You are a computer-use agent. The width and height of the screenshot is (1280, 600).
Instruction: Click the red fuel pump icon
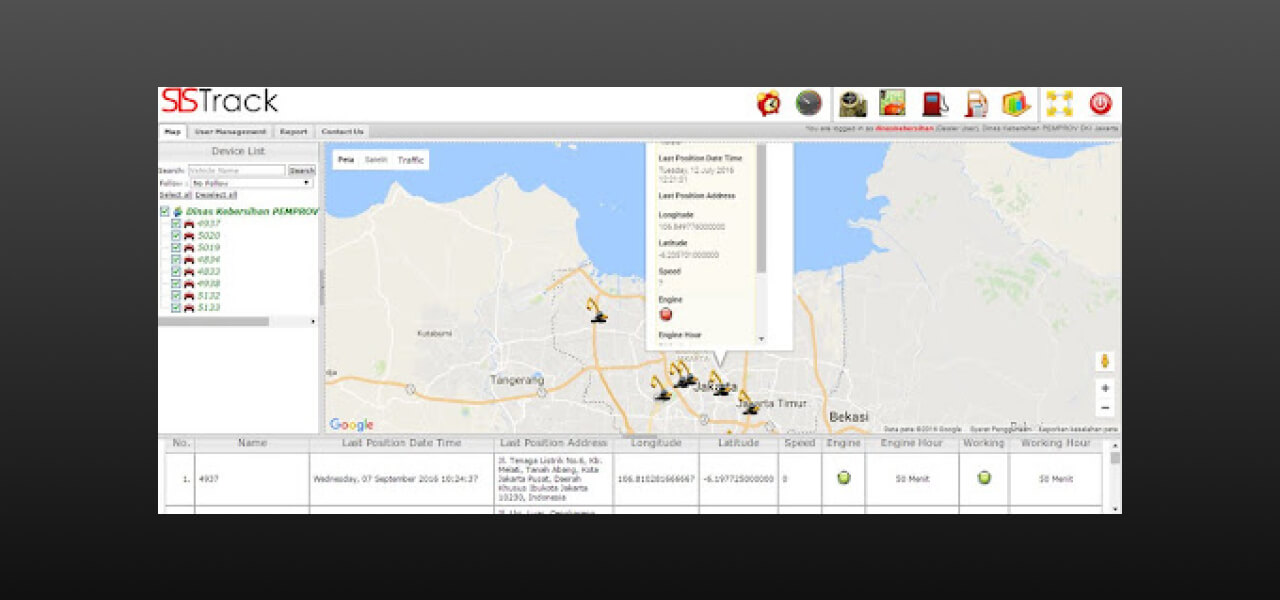[x=933, y=103]
